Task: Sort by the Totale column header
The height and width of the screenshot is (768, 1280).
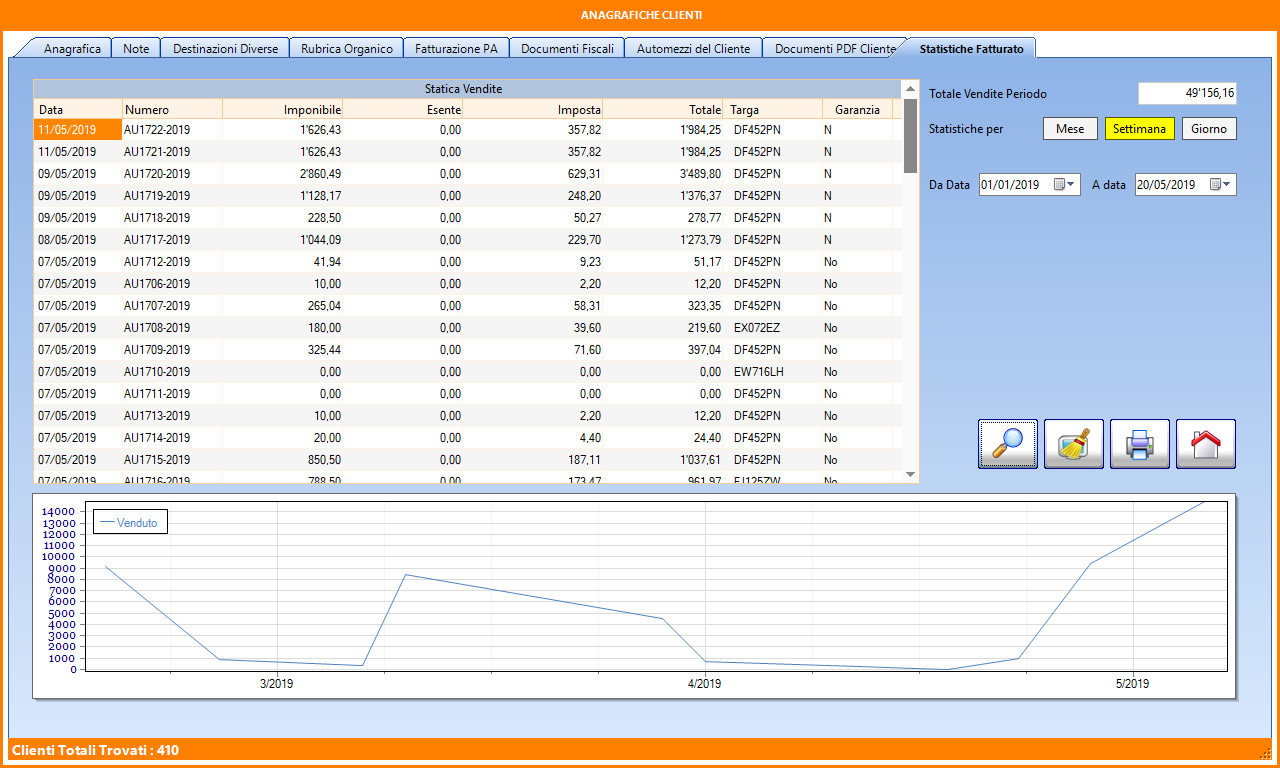Action: [x=663, y=109]
